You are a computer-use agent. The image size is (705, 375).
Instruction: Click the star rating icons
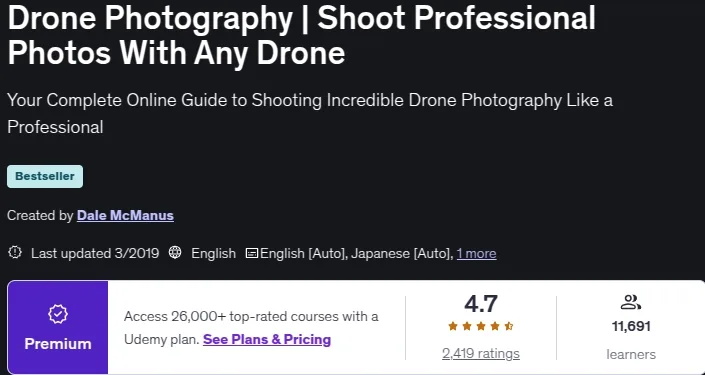481,326
